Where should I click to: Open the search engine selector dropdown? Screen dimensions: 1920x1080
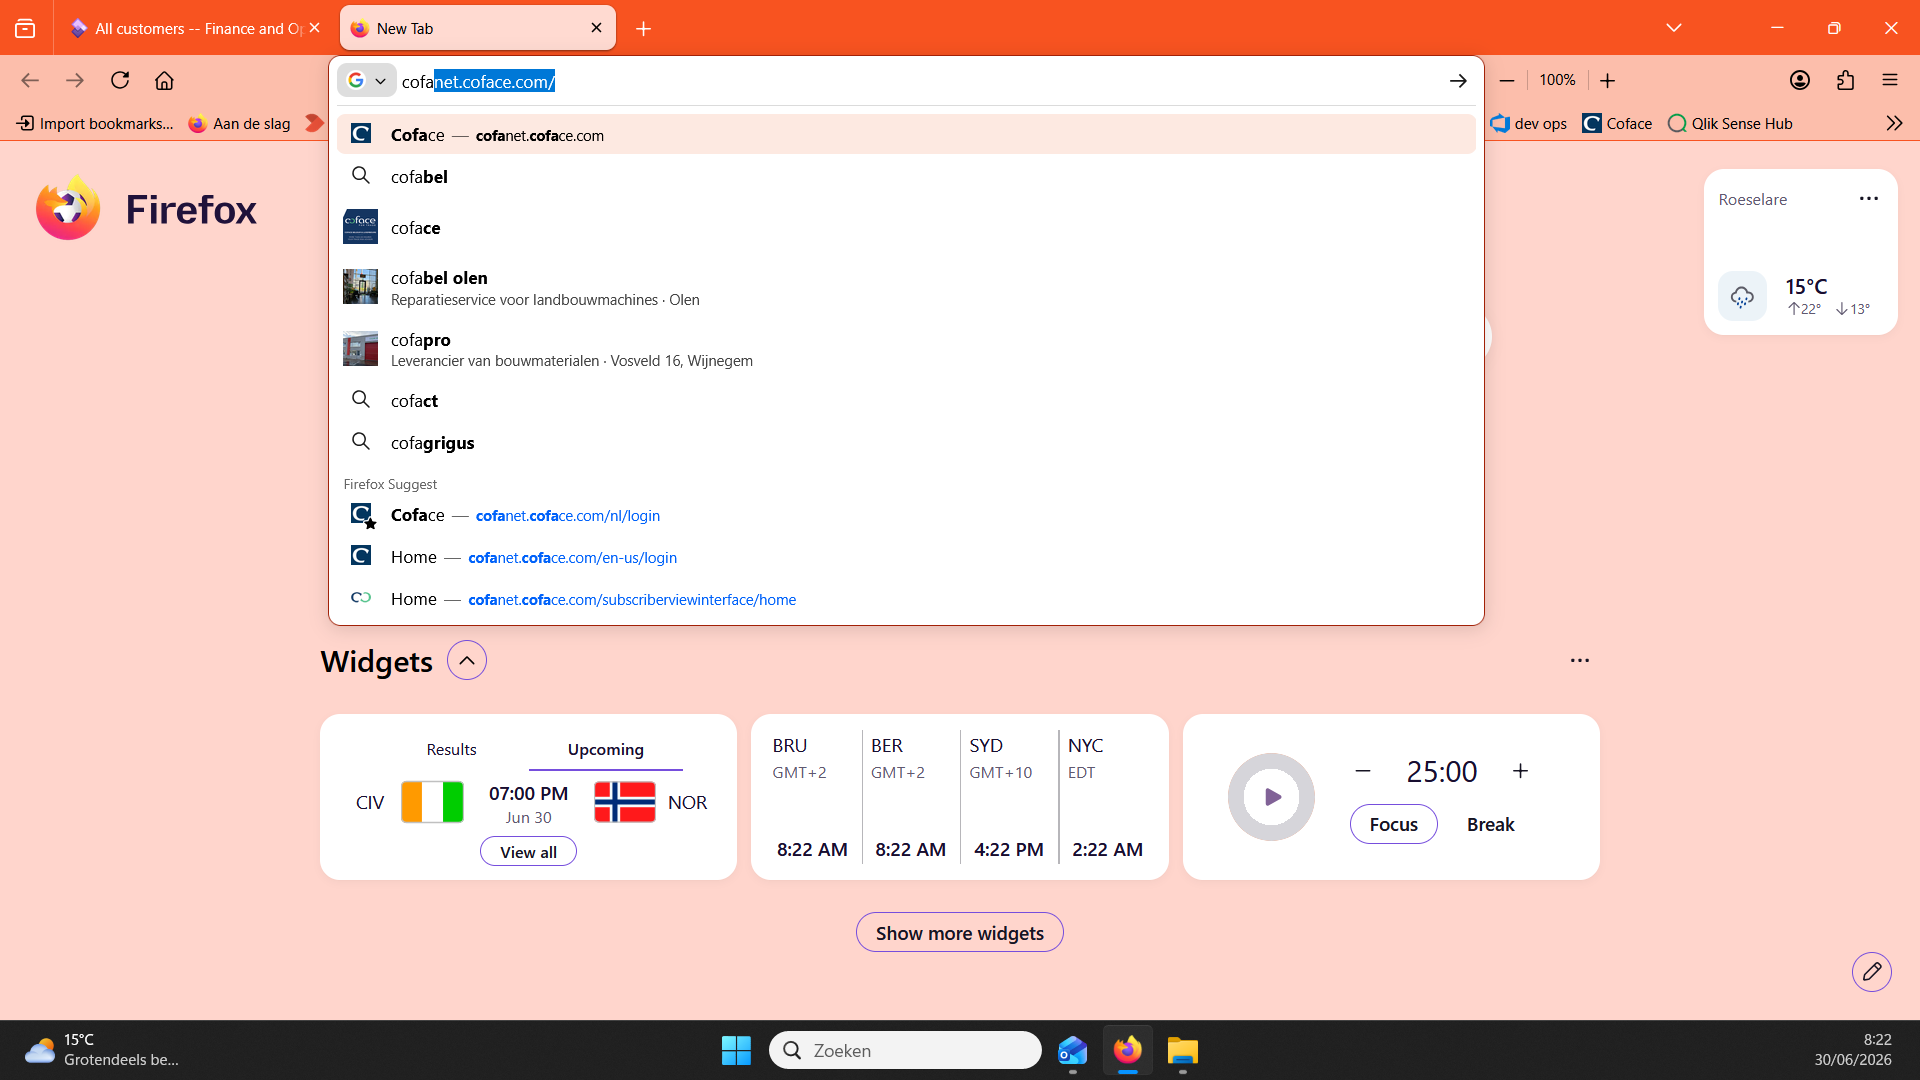tap(367, 81)
